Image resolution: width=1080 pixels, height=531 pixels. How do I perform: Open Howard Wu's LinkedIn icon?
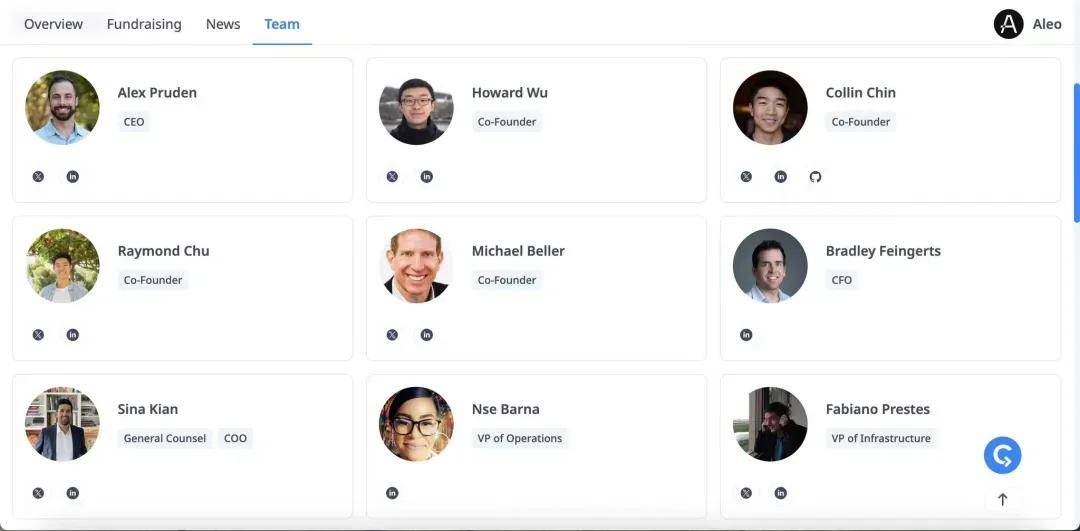click(427, 177)
